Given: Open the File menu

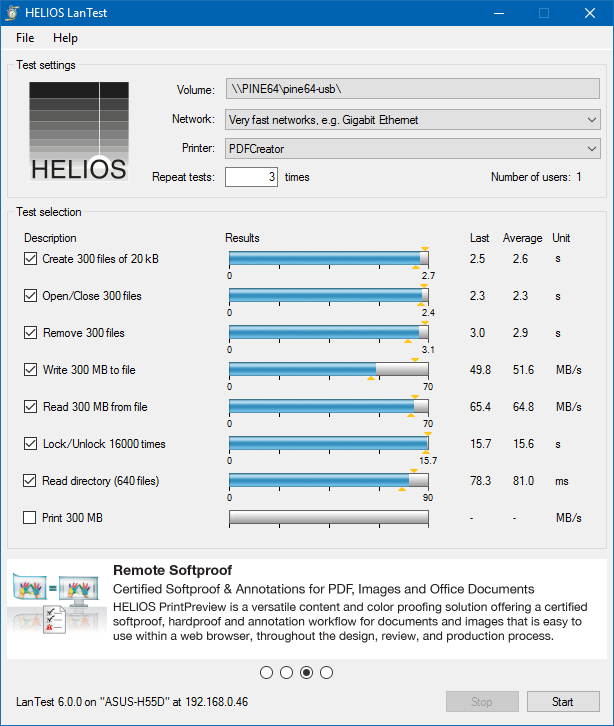Looking at the screenshot, I should (x=25, y=38).
